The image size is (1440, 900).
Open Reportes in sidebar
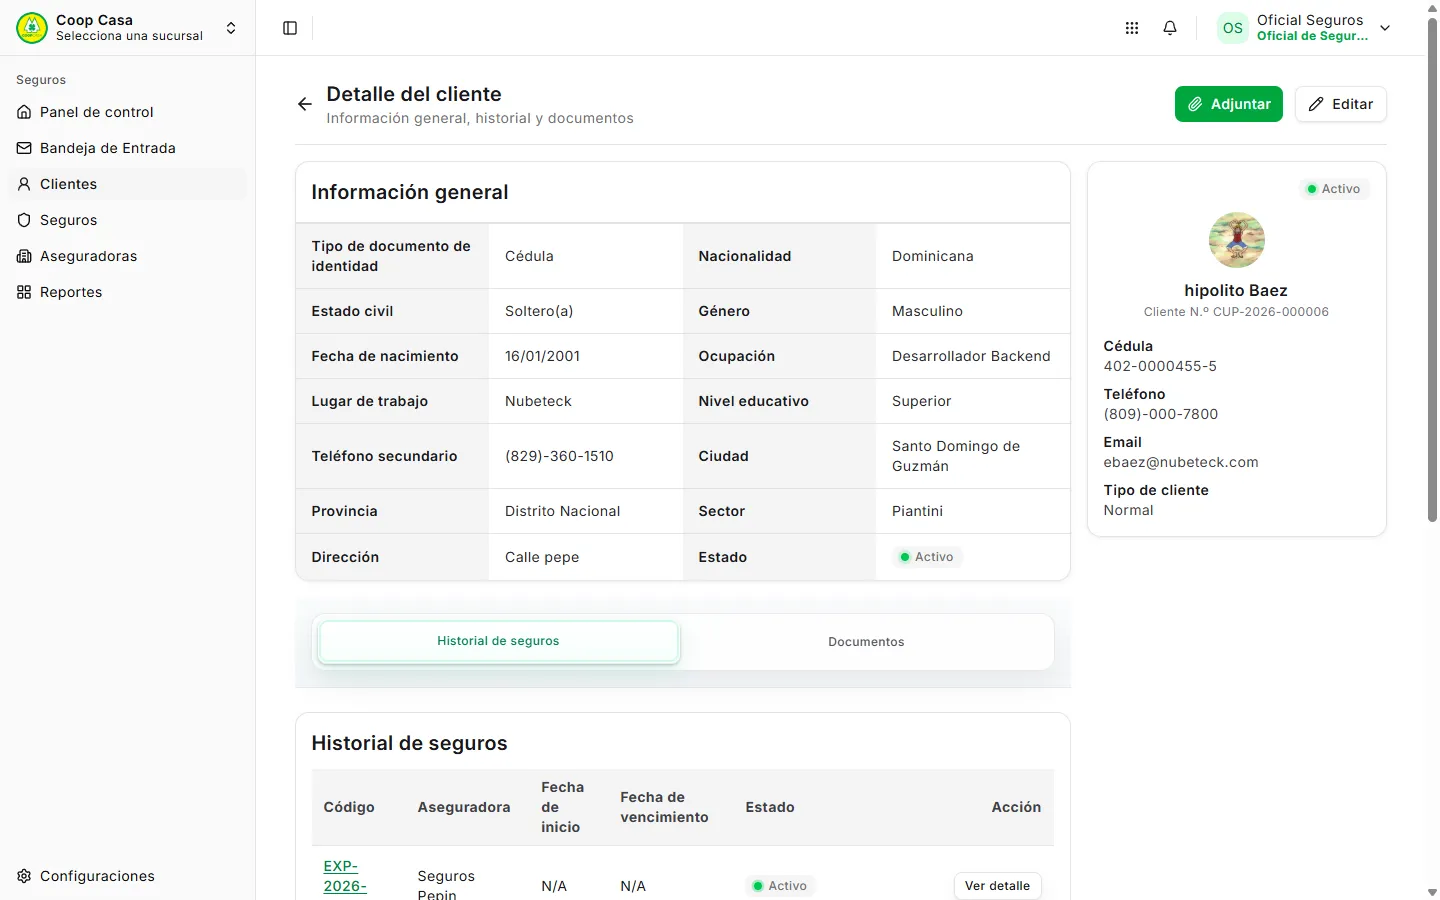point(128,292)
